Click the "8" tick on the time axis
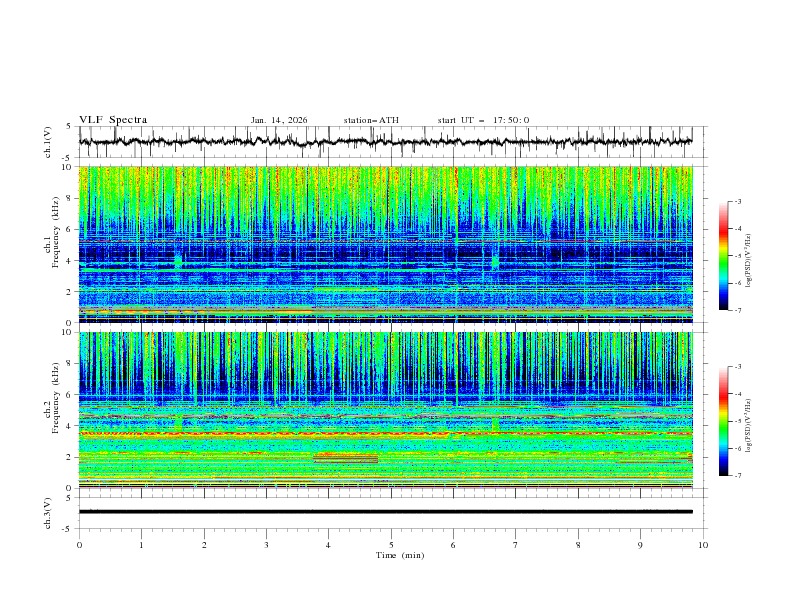 (x=578, y=545)
